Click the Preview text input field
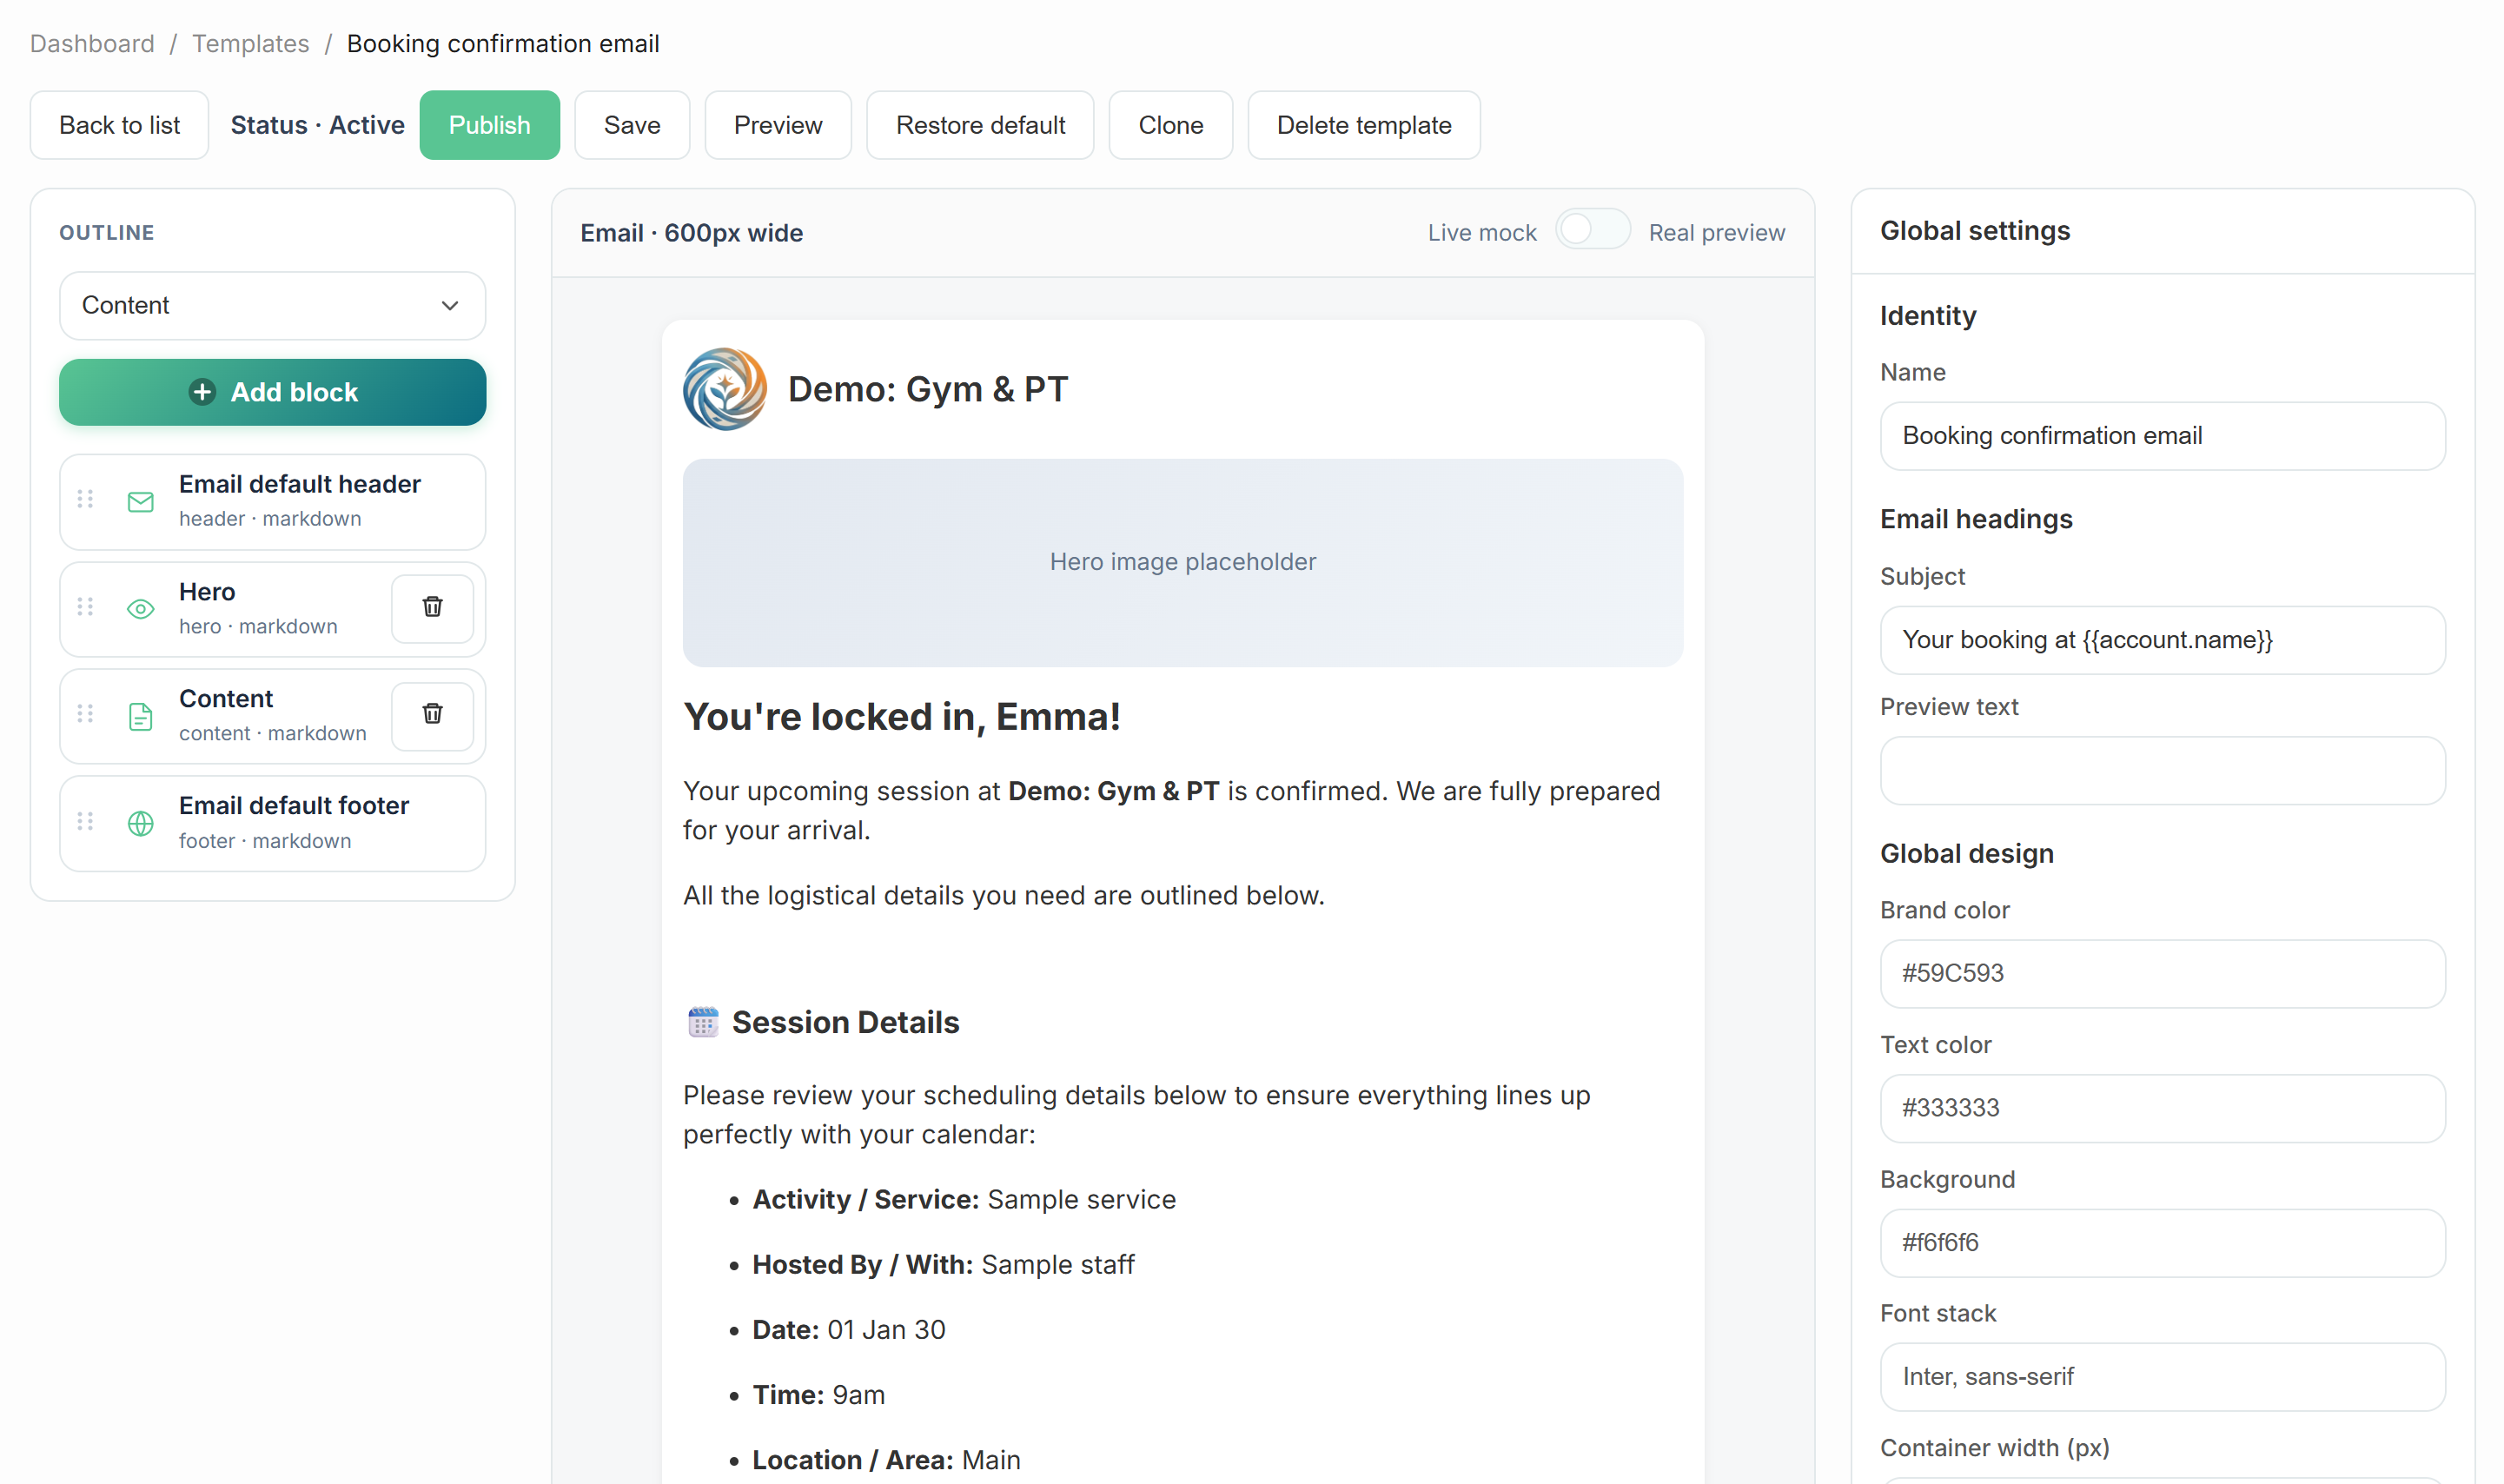Image resolution: width=2504 pixels, height=1484 pixels. [x=2162, y=771]
